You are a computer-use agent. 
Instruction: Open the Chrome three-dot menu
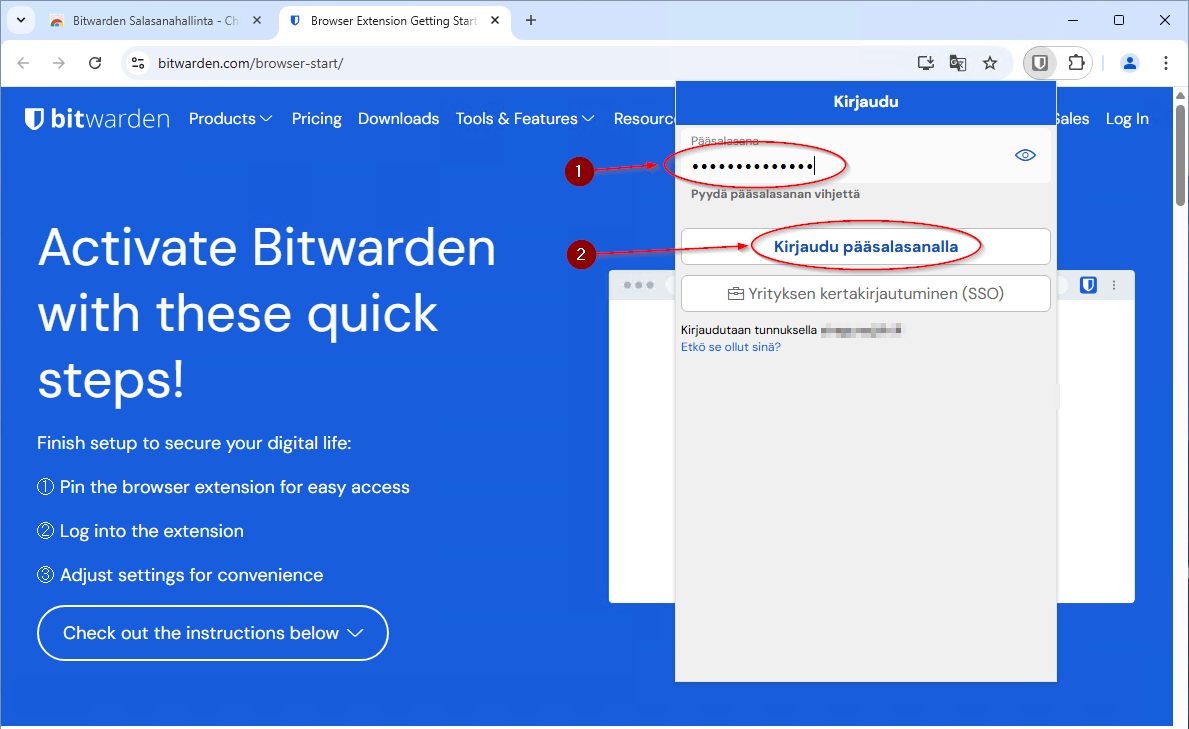pos(1165,63)
